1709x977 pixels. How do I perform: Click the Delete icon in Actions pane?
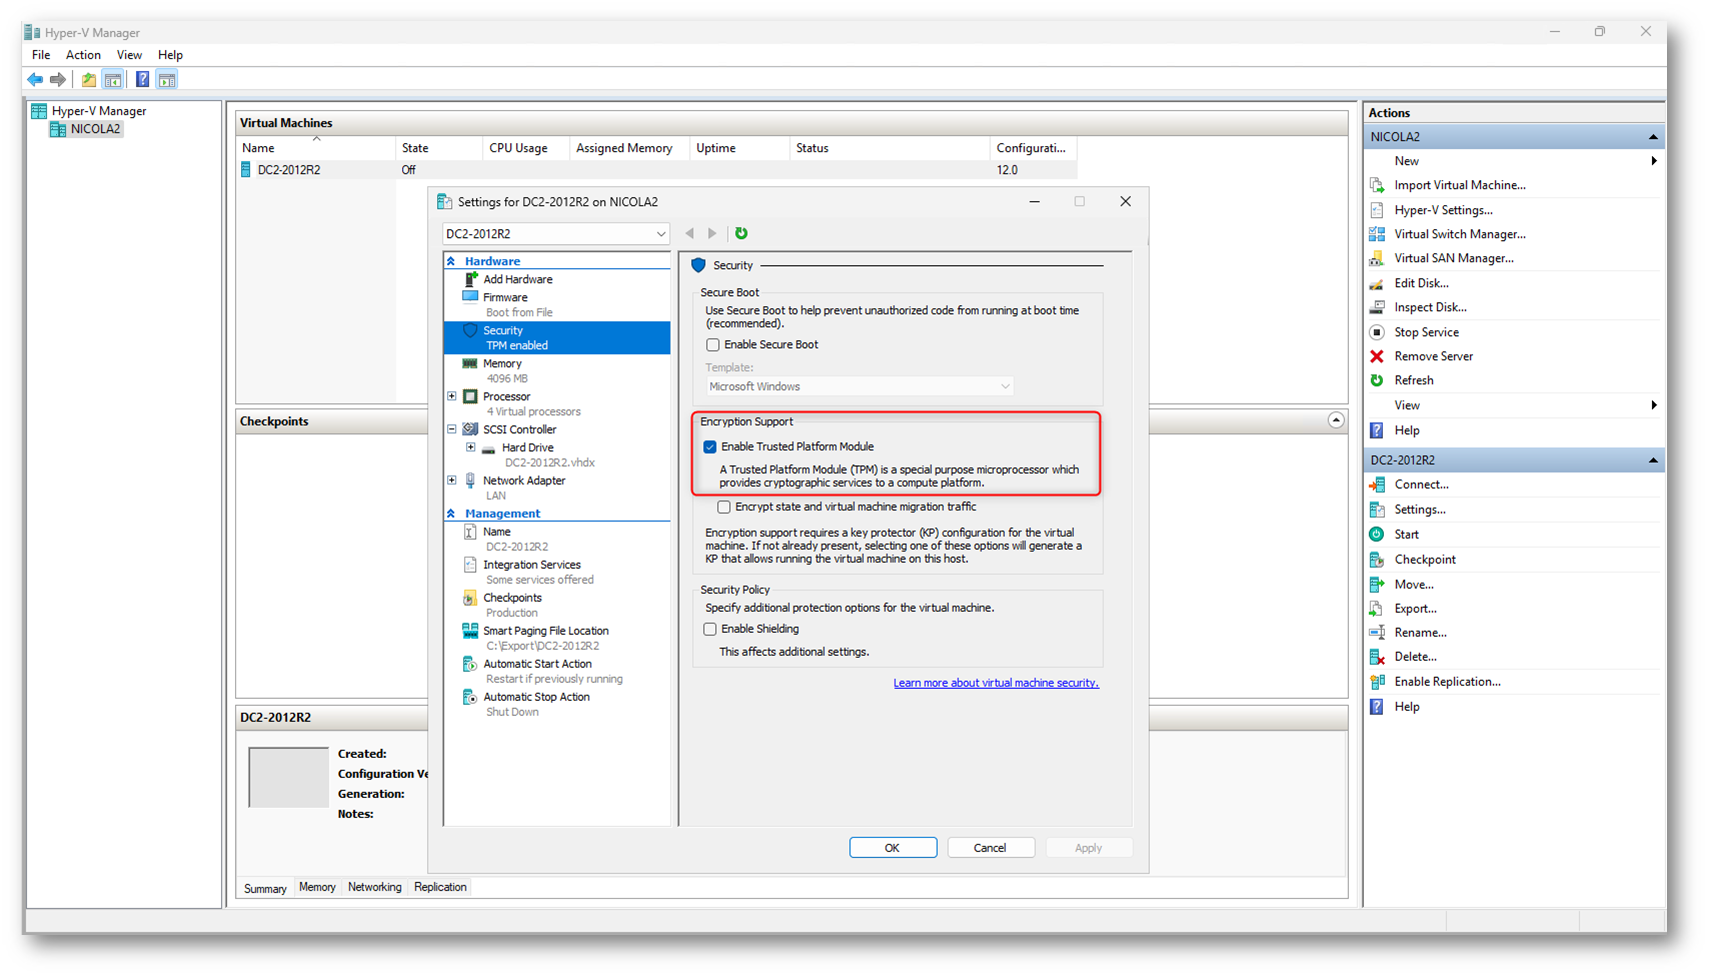coord(1377,657)
